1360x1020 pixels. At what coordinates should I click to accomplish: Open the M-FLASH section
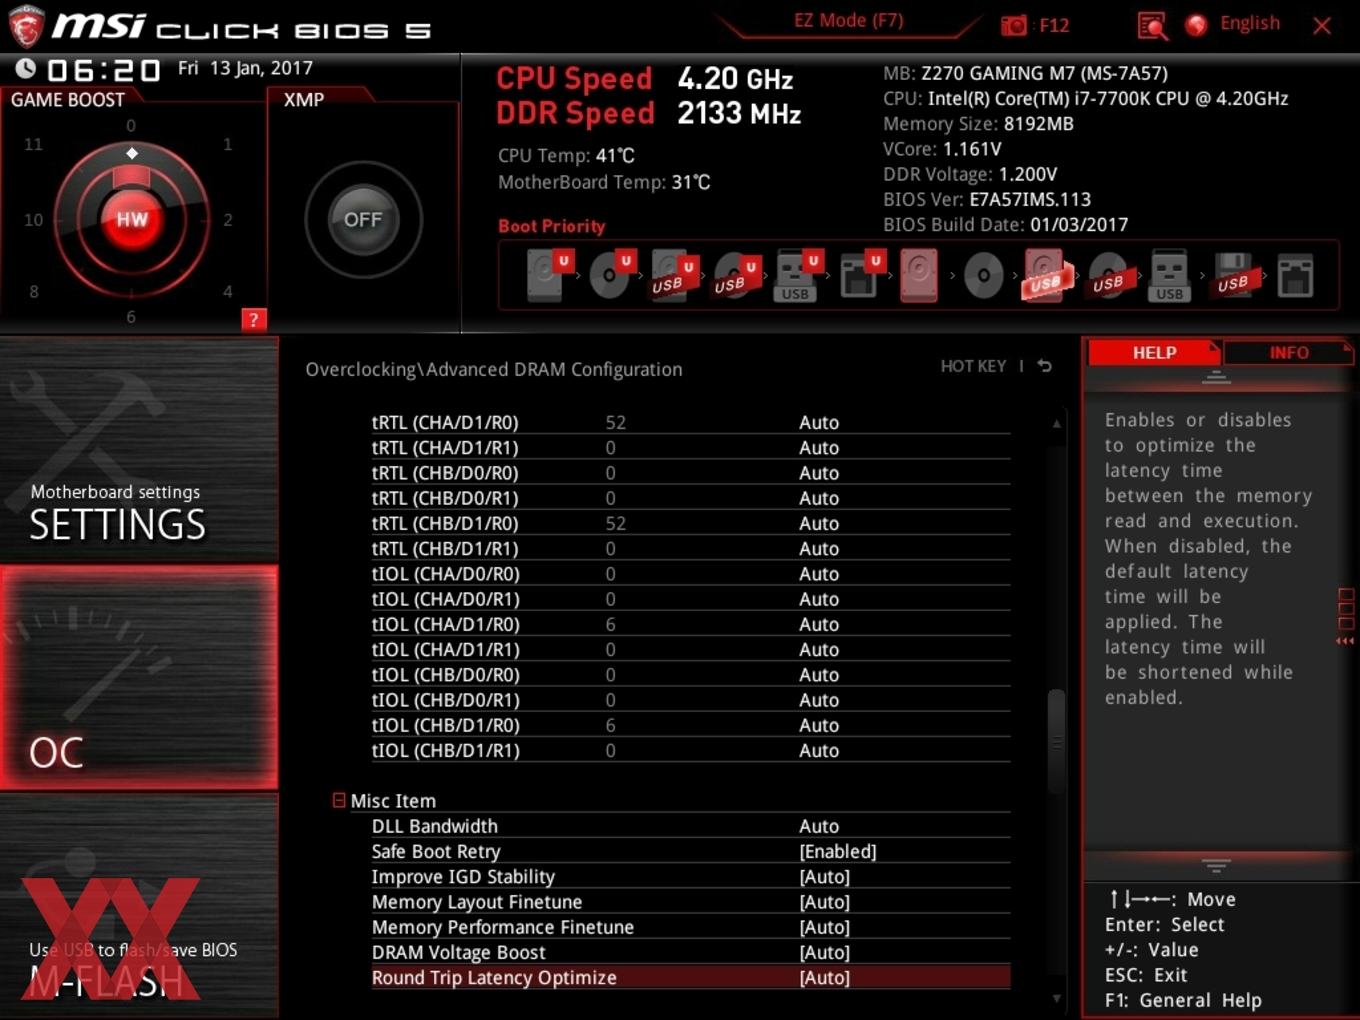coord(139,905)
